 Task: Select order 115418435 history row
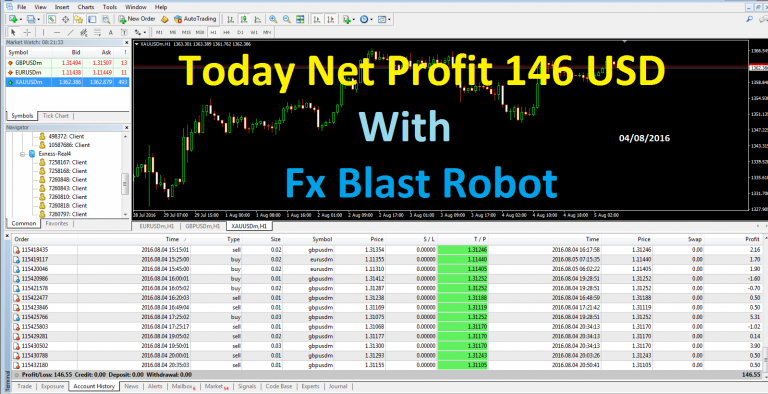388,250
